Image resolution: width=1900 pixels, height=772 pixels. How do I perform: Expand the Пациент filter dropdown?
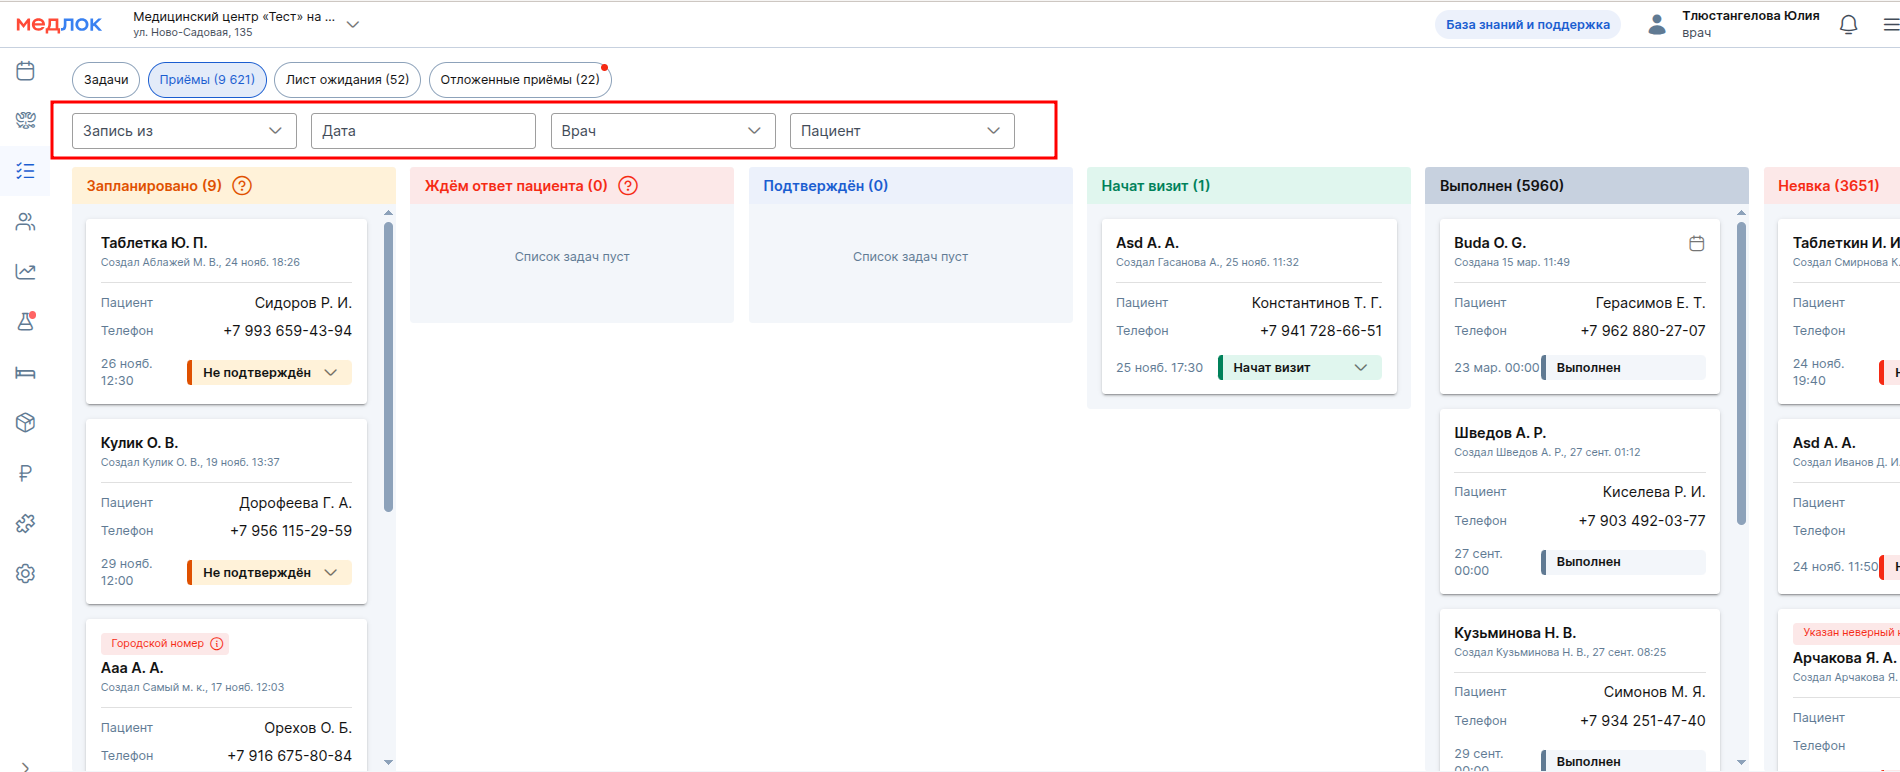point(901,131)
